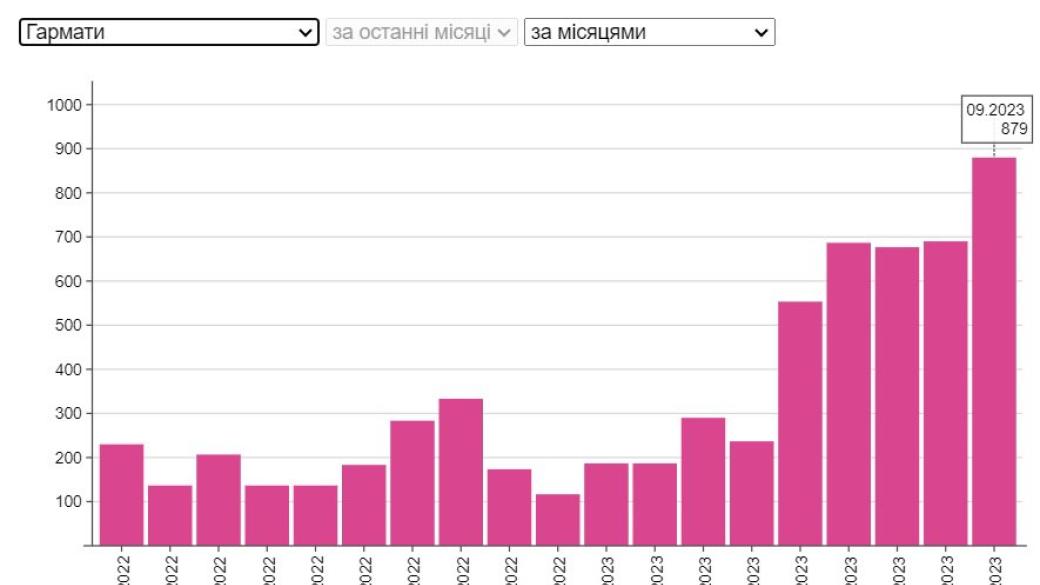The image size is (1040, 585).
Task: Click the greyed-out "за останні місяці" dropdown
Action: (421, 32)
